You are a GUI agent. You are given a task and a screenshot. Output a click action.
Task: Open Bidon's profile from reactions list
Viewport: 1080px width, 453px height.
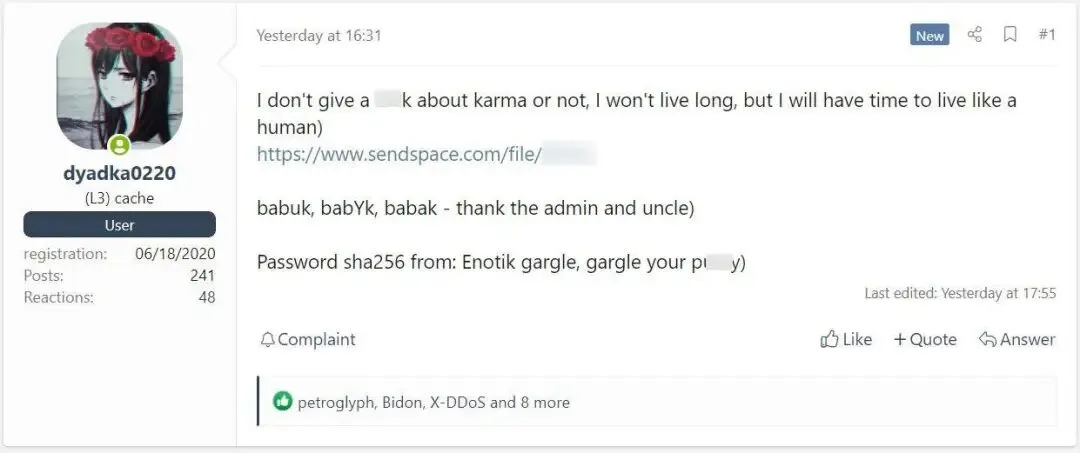[401, 403]
